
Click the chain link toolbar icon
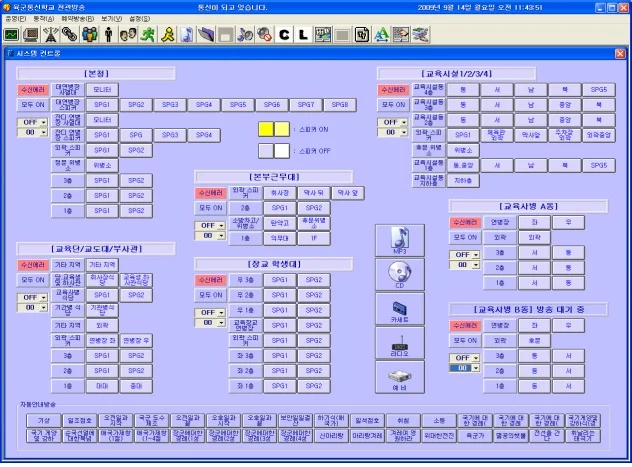tap(70, 35)
